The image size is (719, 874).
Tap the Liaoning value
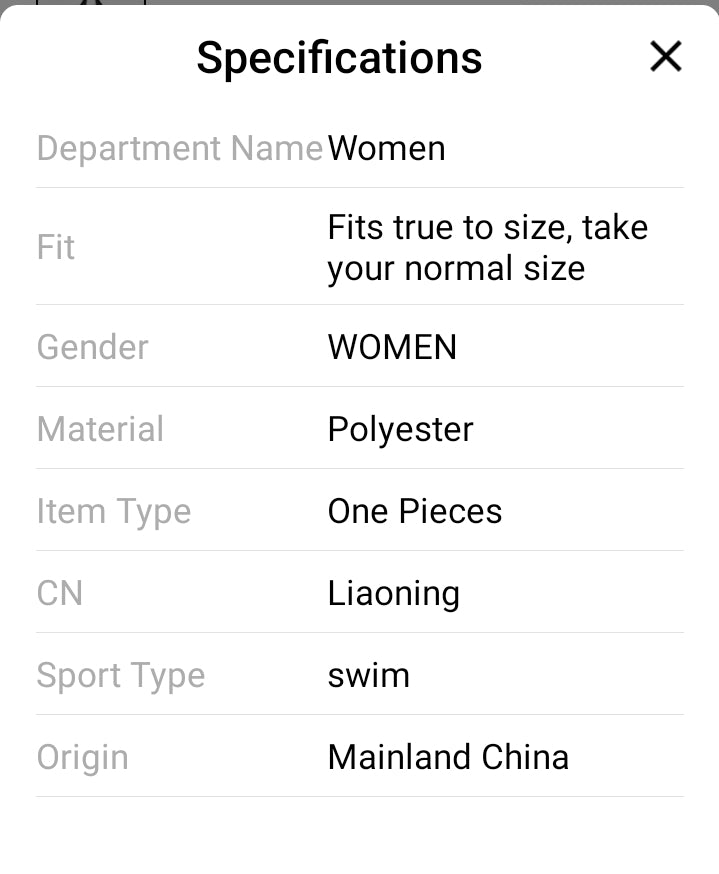click(x=393, y=593)
